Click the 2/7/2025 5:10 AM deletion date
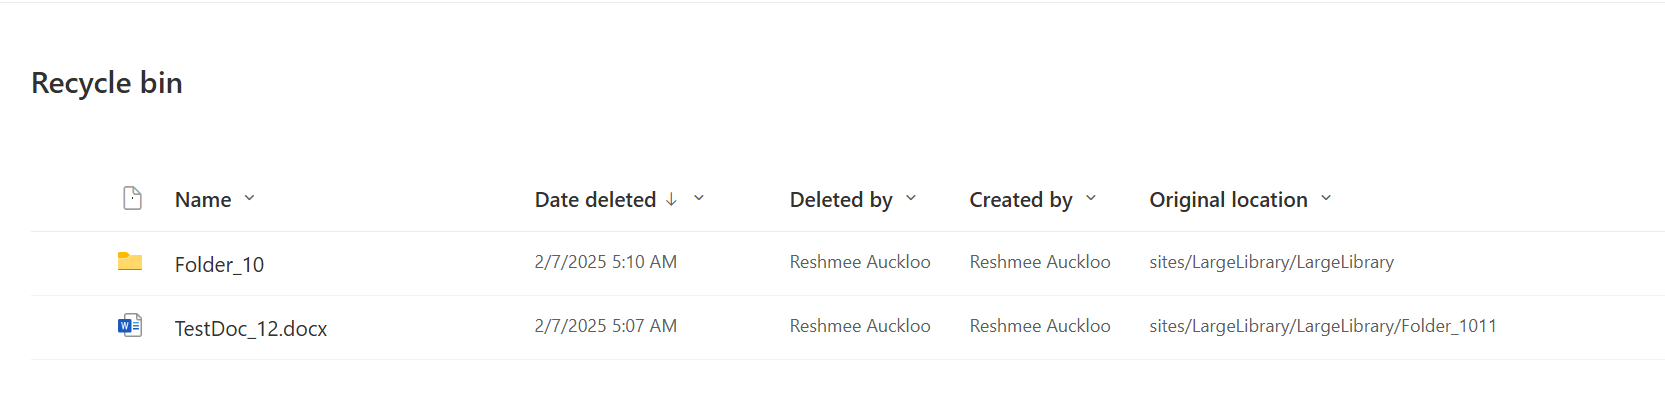The width and height of the screenshot is (1665, 406). tap(606, 262)
